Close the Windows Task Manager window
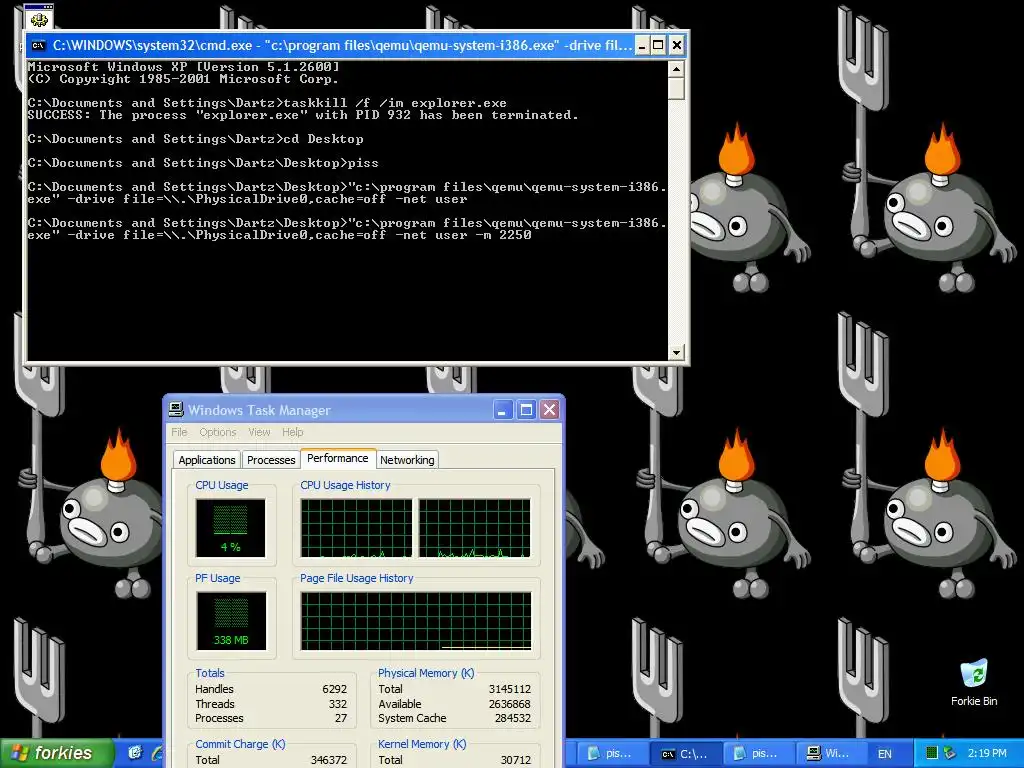Viewport: 1024px width, 768px height. click(550, 410)
